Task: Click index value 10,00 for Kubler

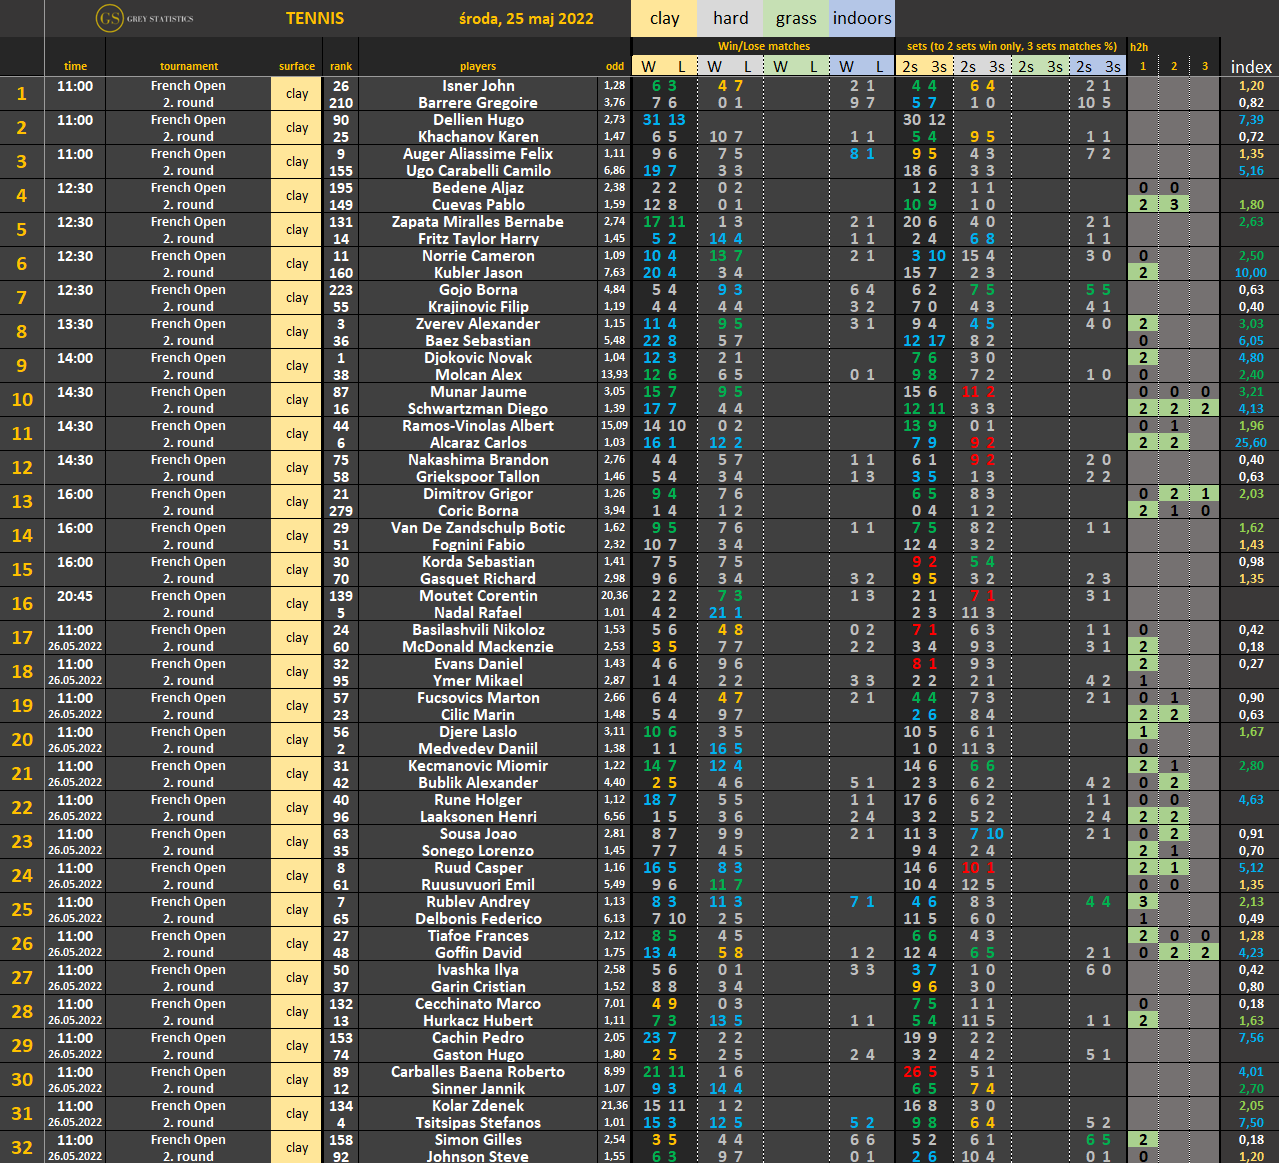Action: [x=1251, y=273]
